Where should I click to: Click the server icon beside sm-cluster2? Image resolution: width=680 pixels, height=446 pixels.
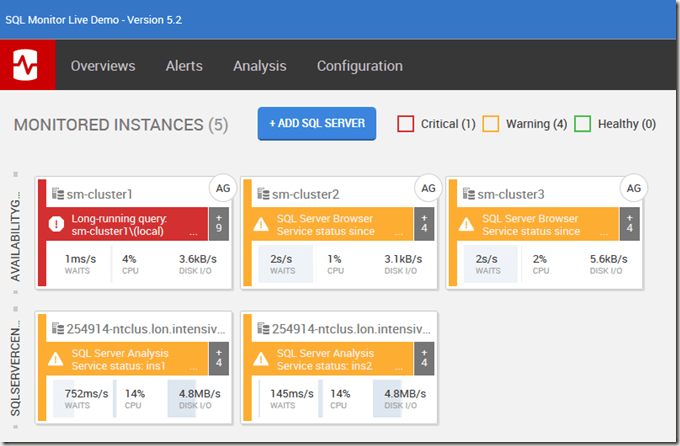coord(263,193)
